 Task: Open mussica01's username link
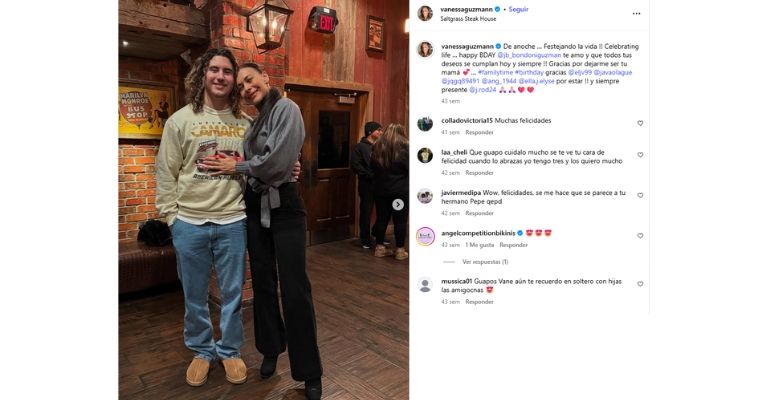[x=456, y=282]
